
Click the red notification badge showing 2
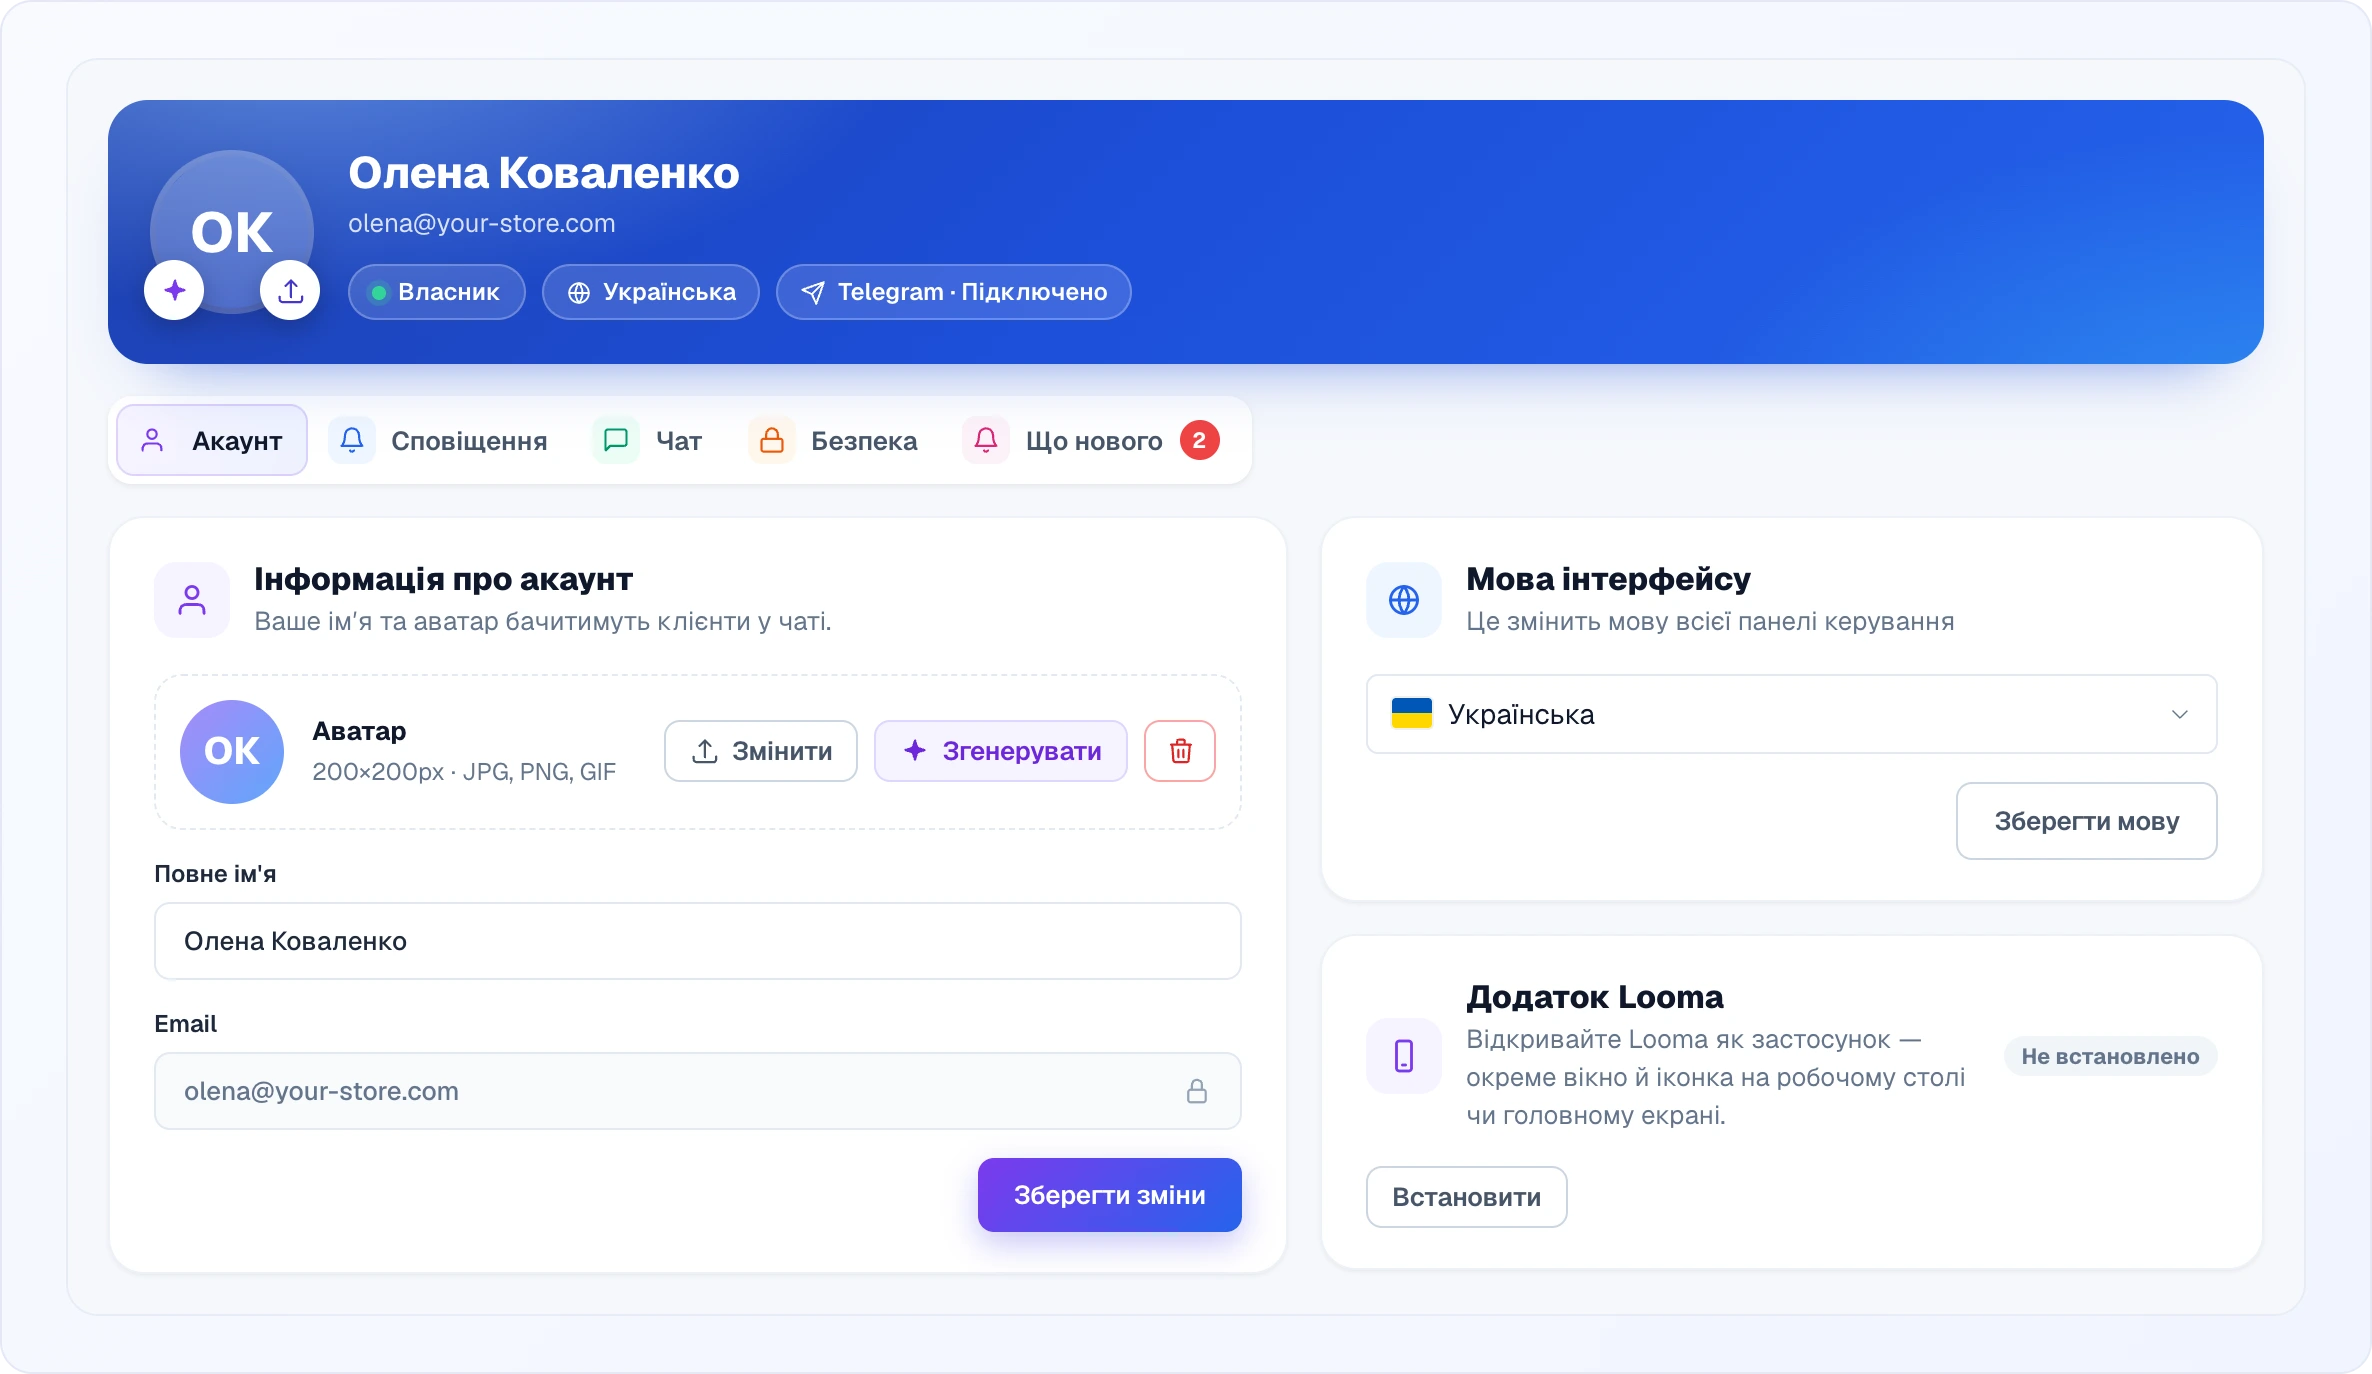click(1199, 440)
